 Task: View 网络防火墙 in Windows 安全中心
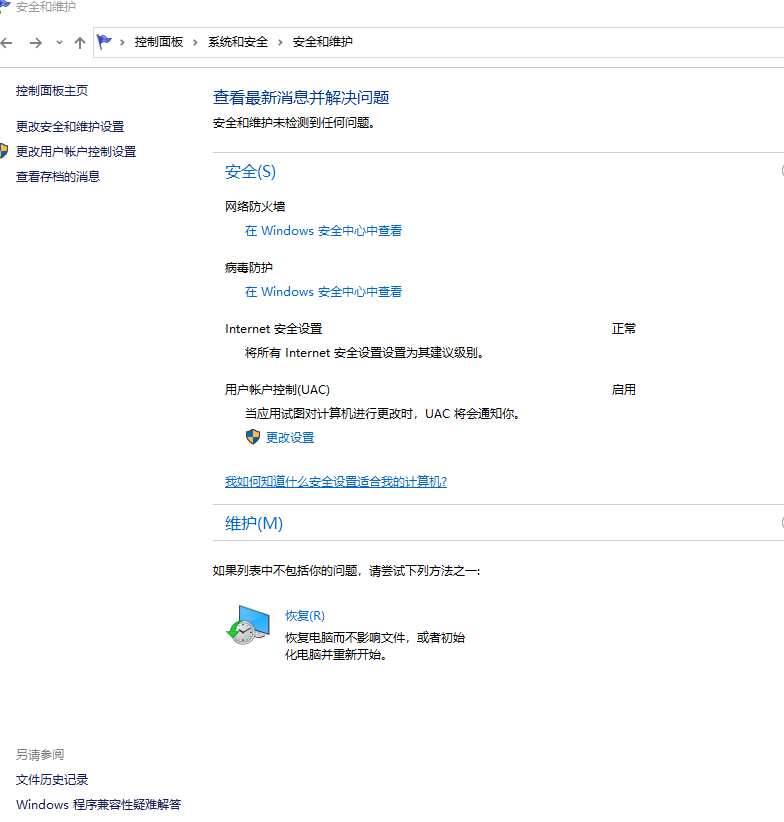[x=323, y=231]
